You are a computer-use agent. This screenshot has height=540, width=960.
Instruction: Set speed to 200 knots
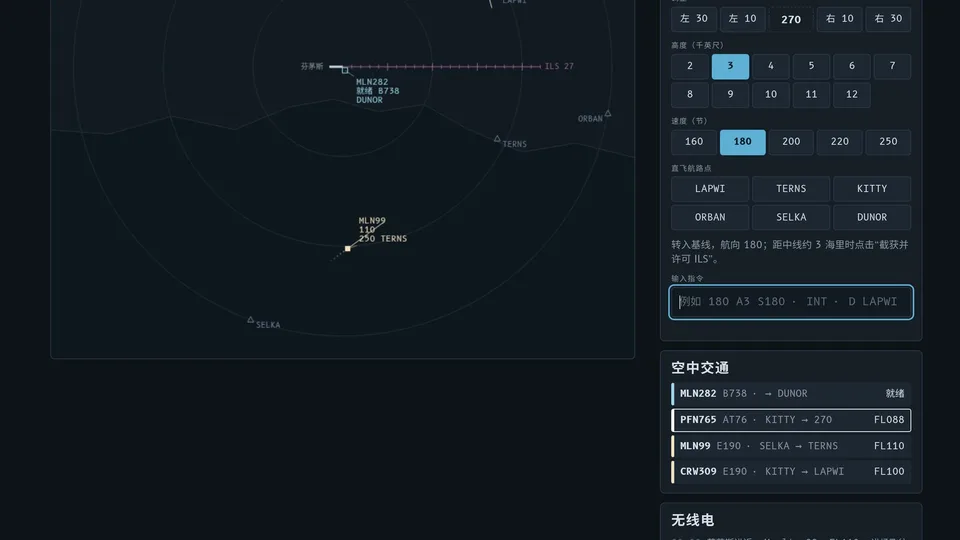[790, 142]
